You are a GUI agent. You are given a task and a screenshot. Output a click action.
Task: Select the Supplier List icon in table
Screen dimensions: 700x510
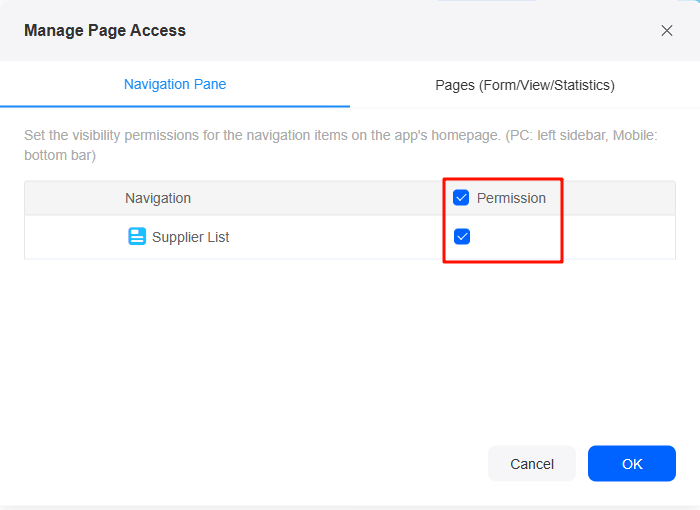pos(137,236)
